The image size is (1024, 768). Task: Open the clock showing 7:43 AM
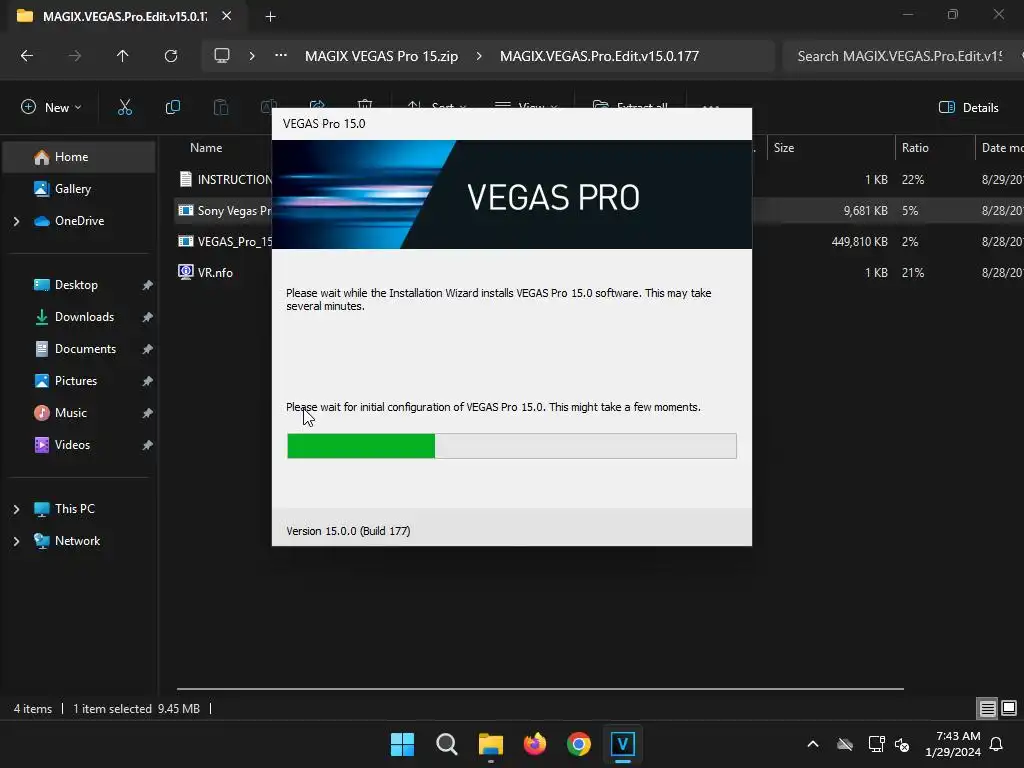953,744
